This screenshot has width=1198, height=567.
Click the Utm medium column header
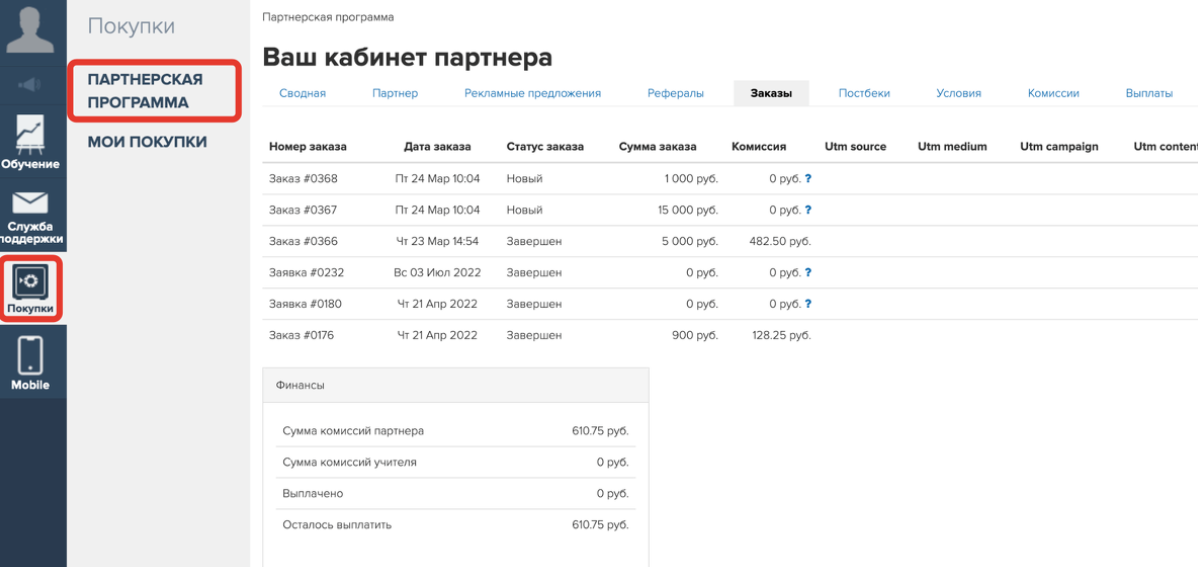[x=952, y=147]
